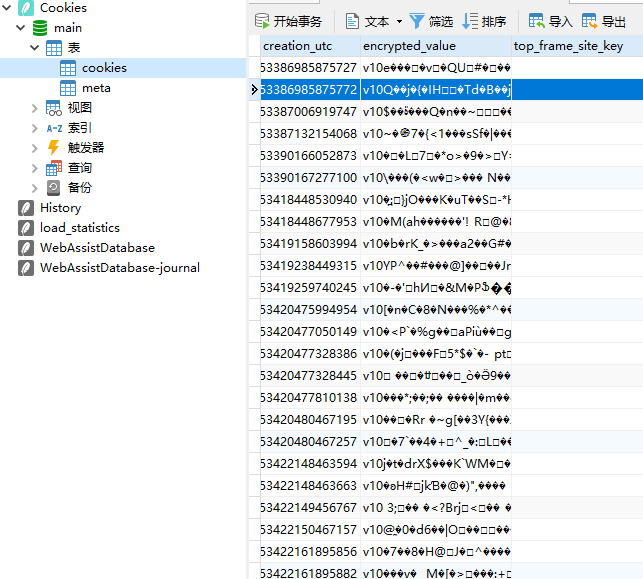Click the encrypted_value column header
Image resolution: width=643 pixels, height=579 pixels.
[x=436, y=46]
